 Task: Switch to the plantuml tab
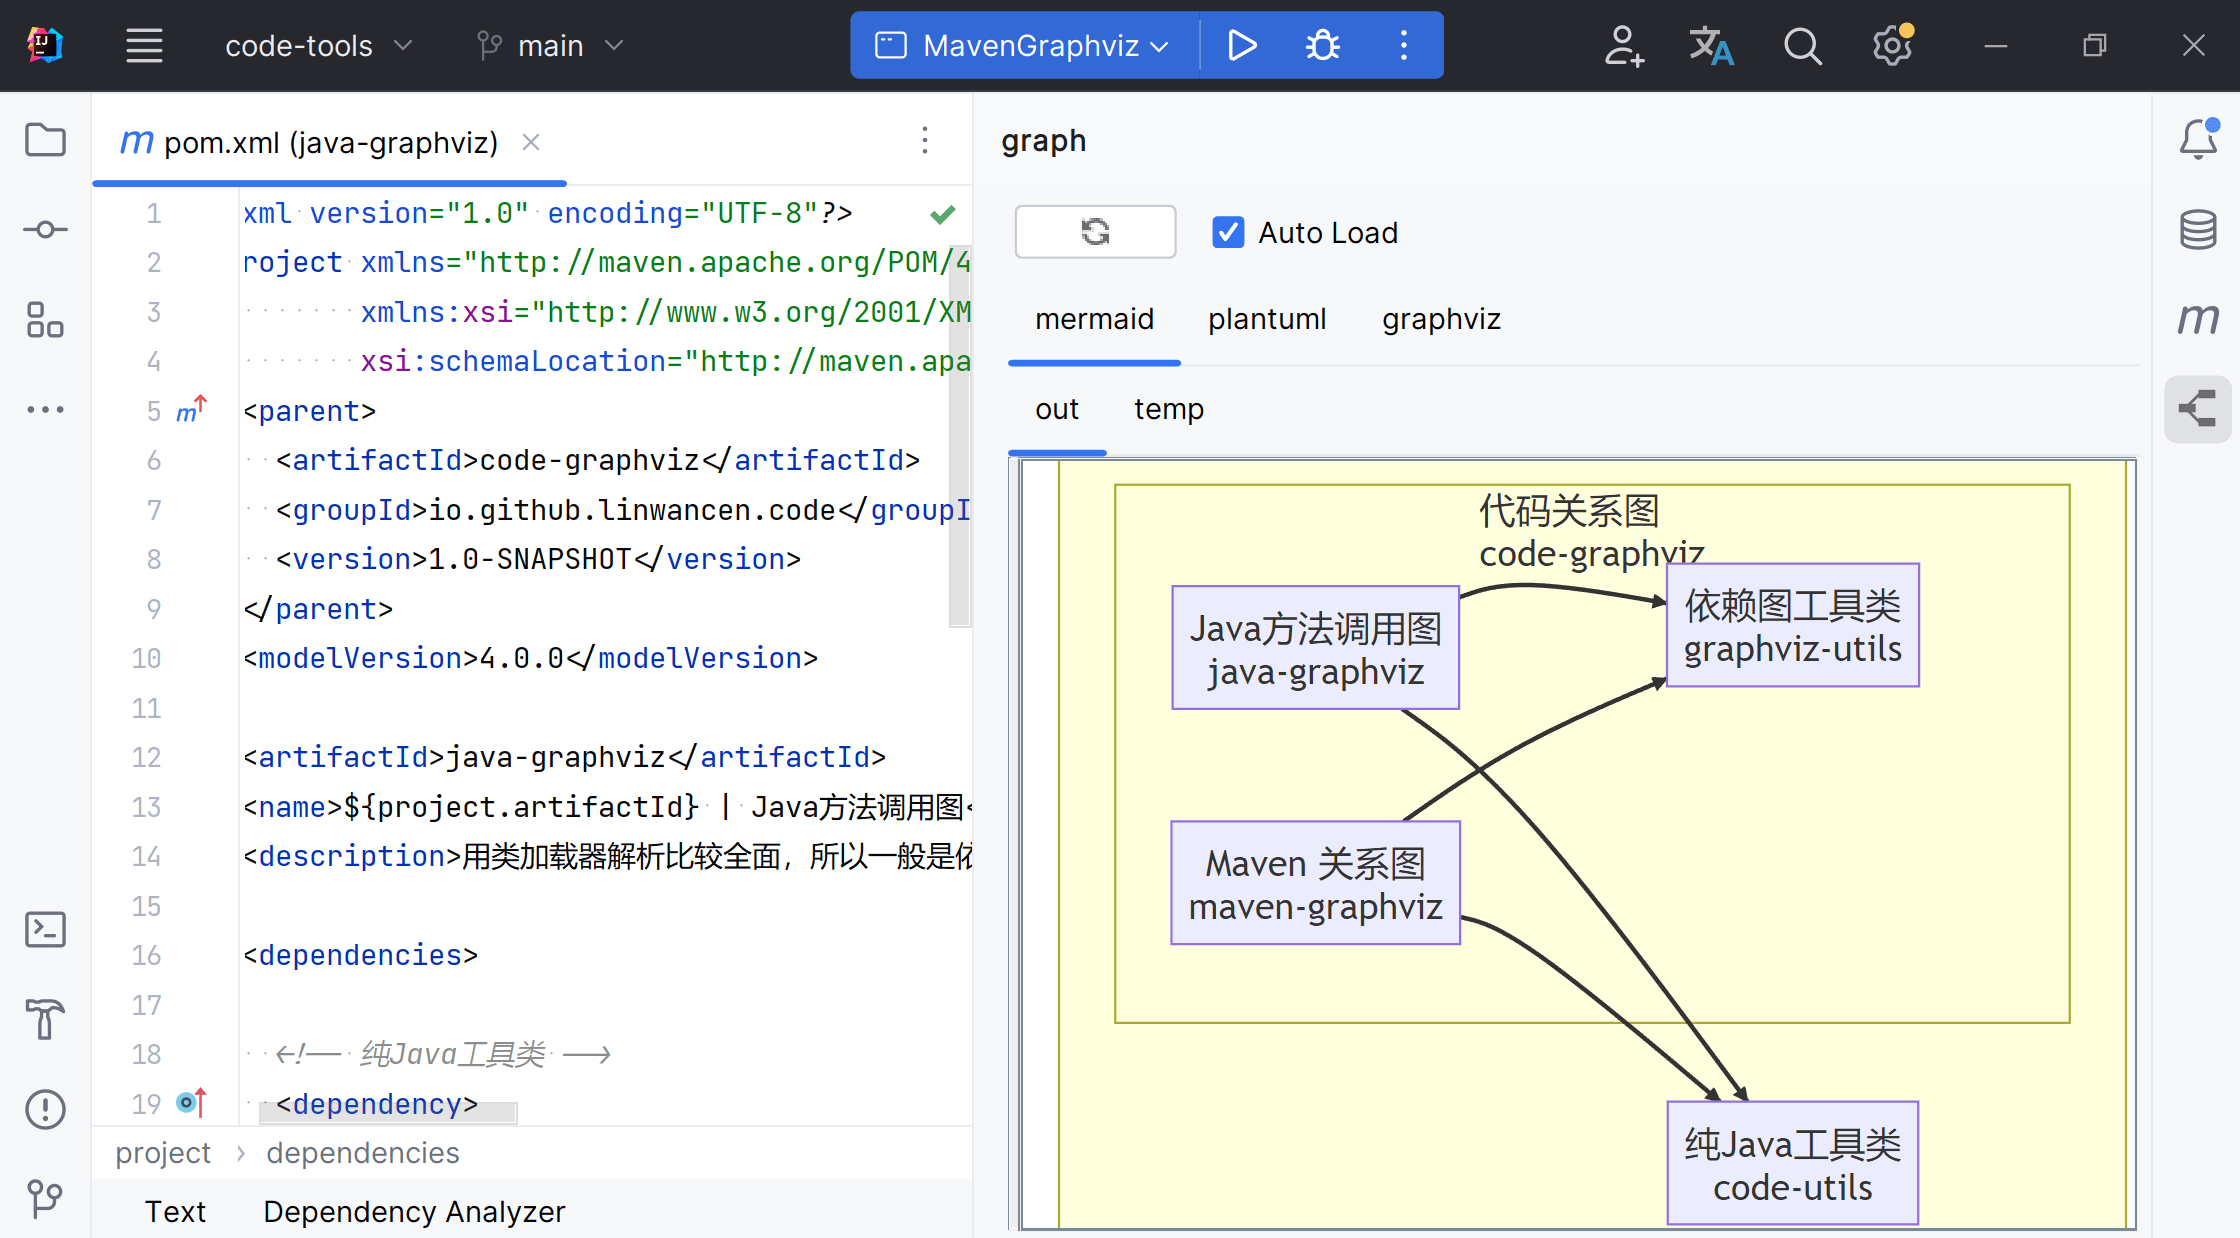click(1267, 319)
